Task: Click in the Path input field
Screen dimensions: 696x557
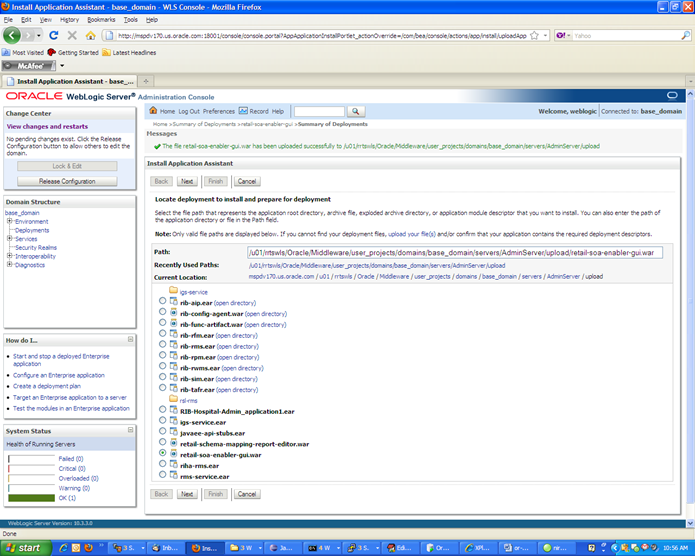Action: tap(455, 253)
